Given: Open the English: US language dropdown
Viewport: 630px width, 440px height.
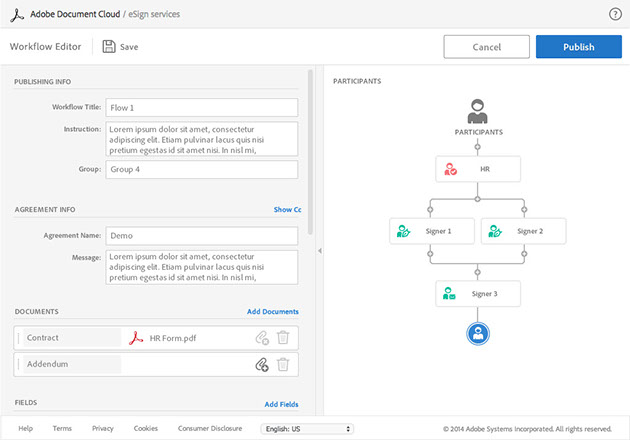Looking at the screenshot, I should point(306,428).
